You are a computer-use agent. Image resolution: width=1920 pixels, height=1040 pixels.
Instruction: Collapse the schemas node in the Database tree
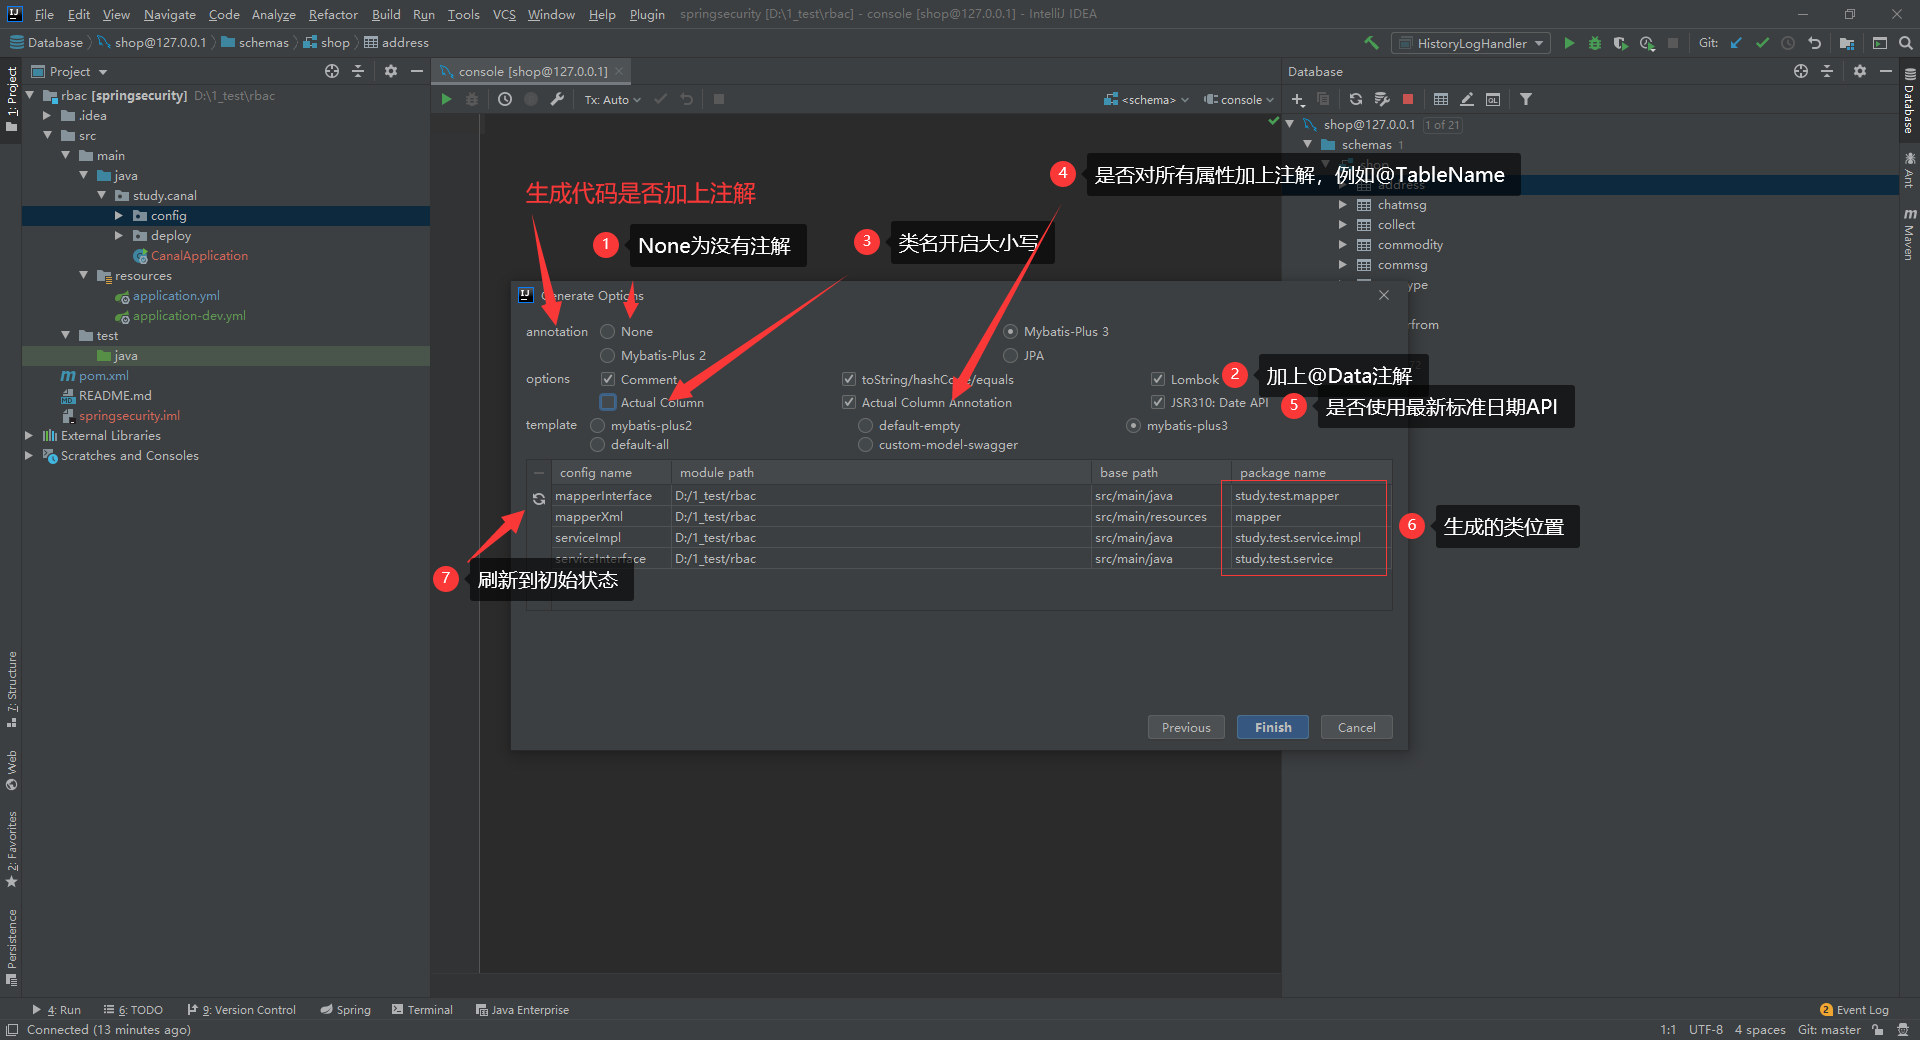click(1307, 144)
